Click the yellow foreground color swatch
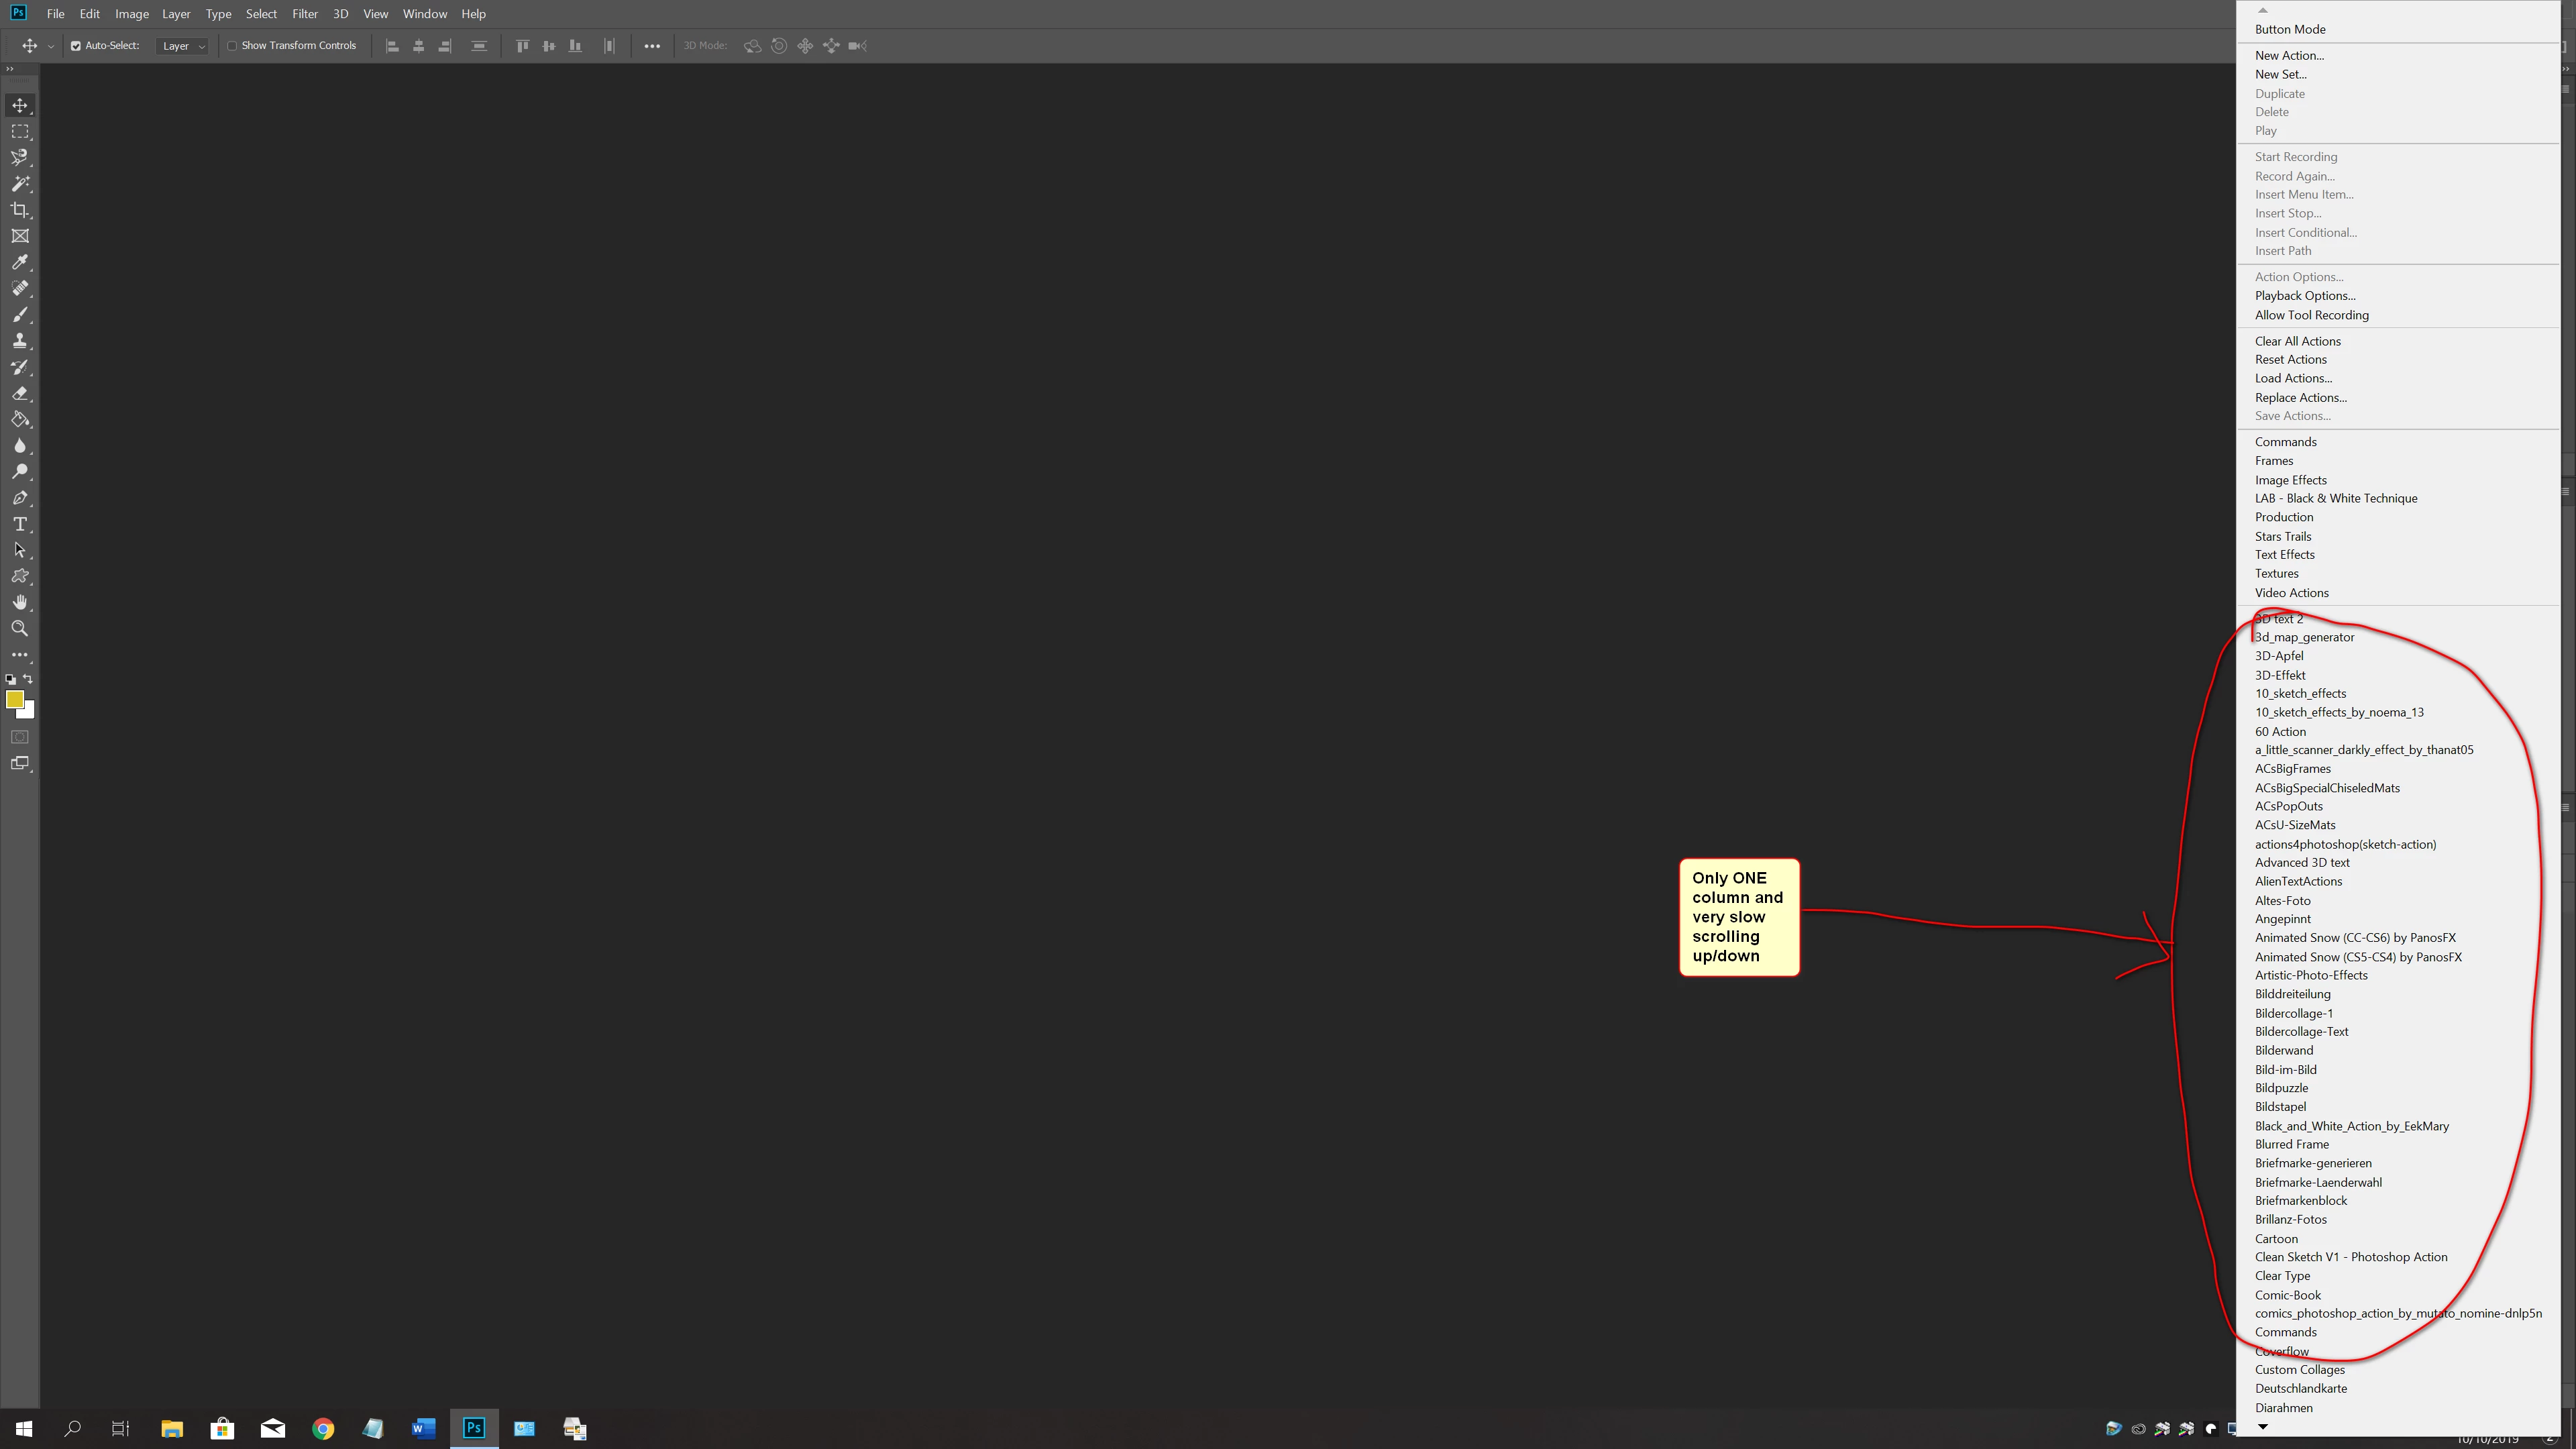 click(x=14, y=700)
